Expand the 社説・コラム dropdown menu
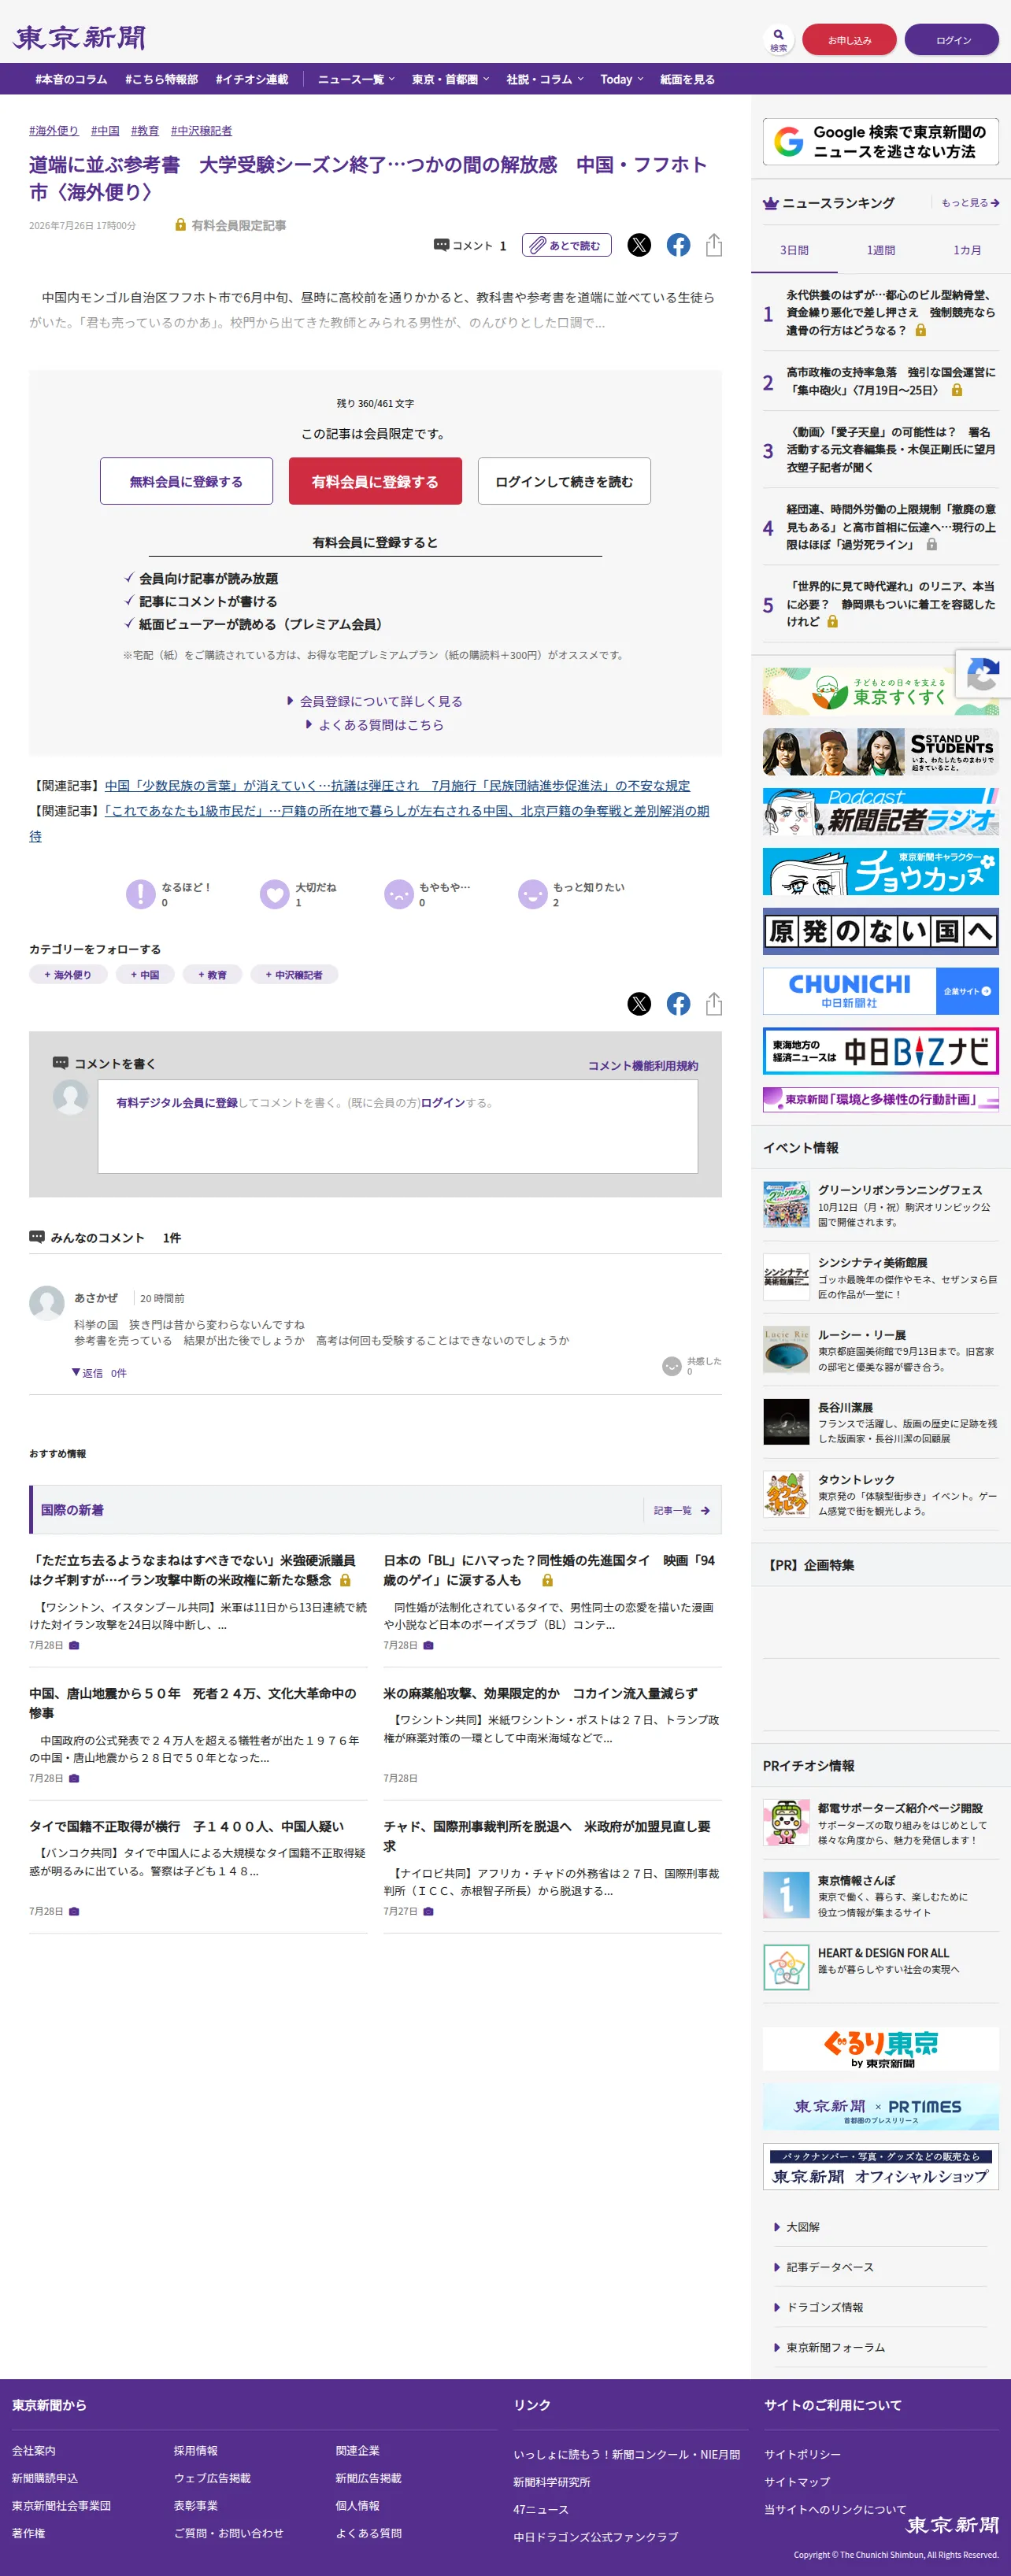The height and width of the screenshot is (2576, 1011). click(545, 79)
